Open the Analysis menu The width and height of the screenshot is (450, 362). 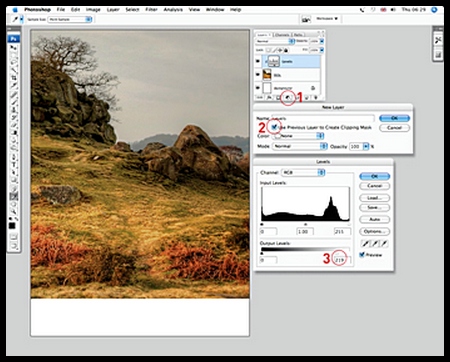(x=173, y=10)
